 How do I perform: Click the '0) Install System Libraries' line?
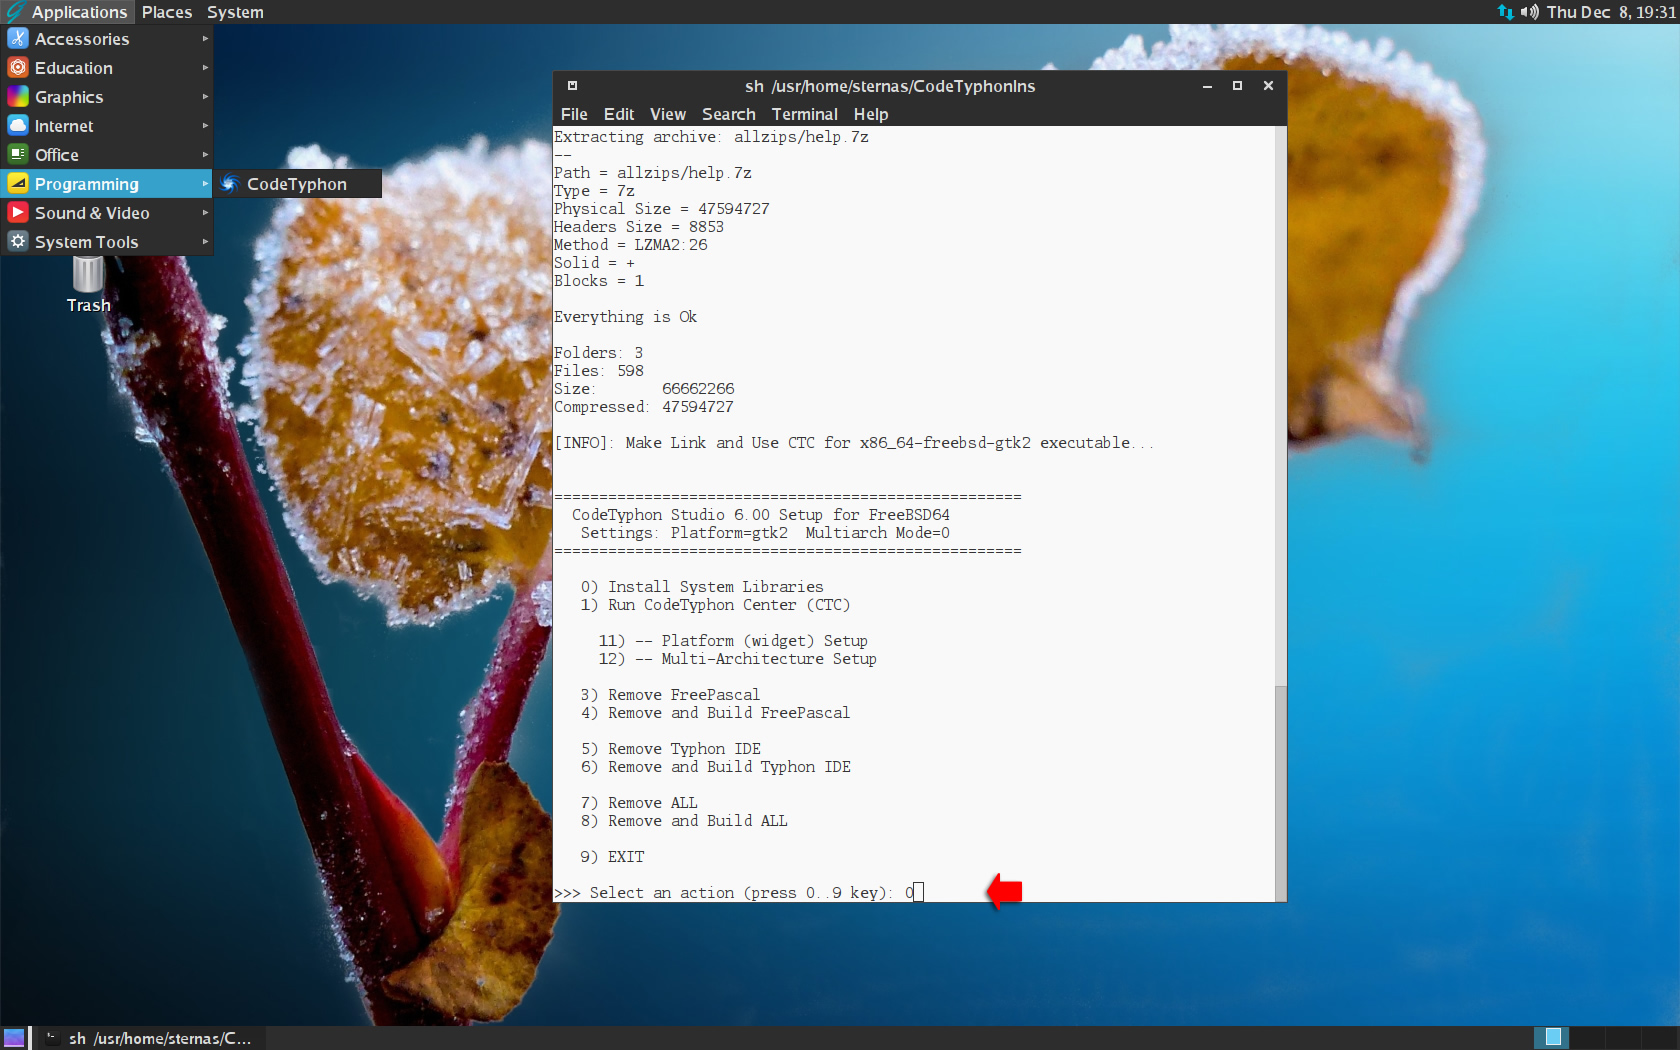702,587
